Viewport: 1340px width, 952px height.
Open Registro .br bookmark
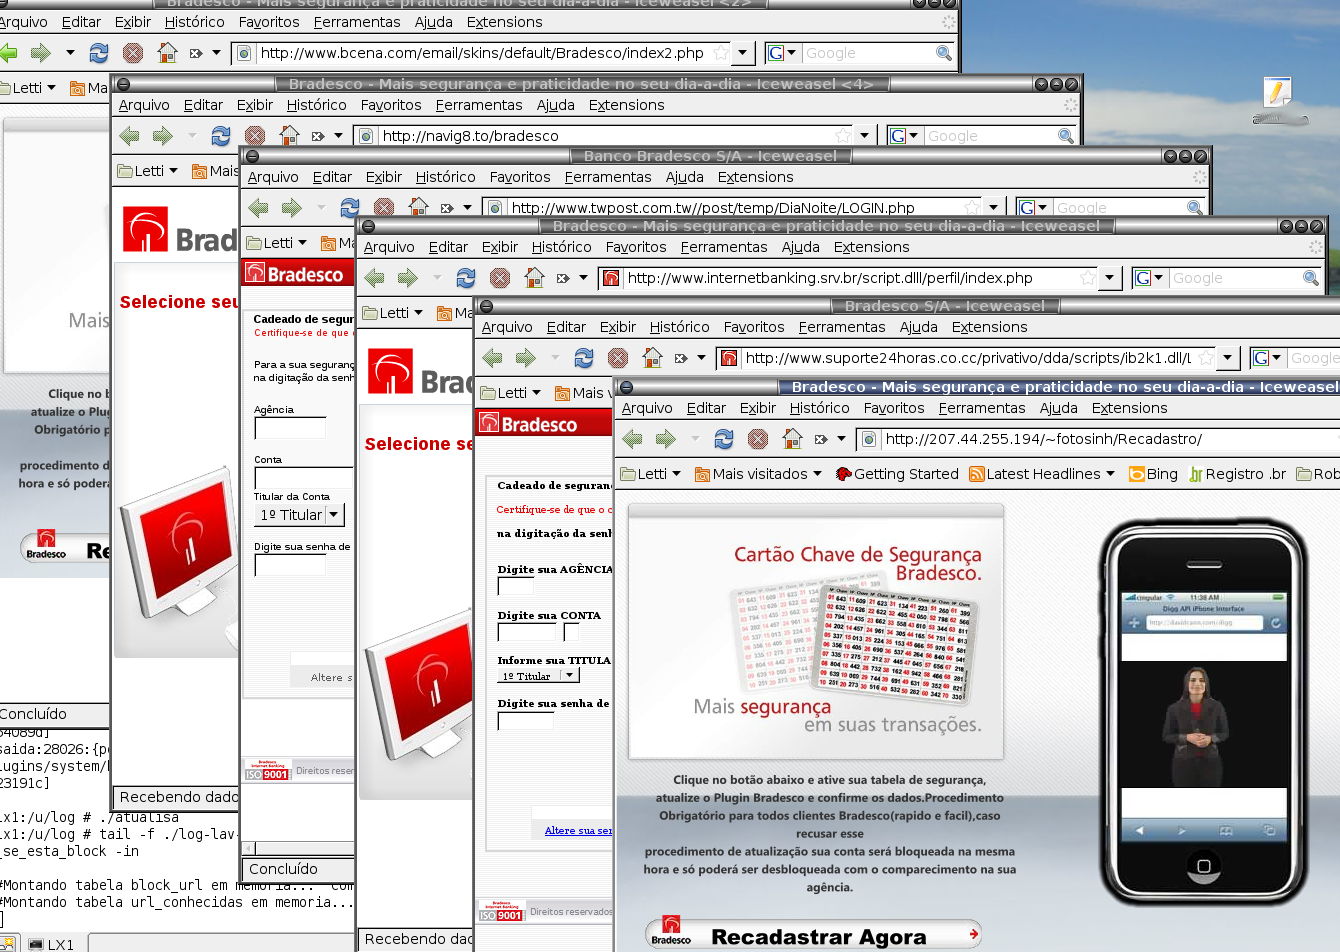point(1237,474)
